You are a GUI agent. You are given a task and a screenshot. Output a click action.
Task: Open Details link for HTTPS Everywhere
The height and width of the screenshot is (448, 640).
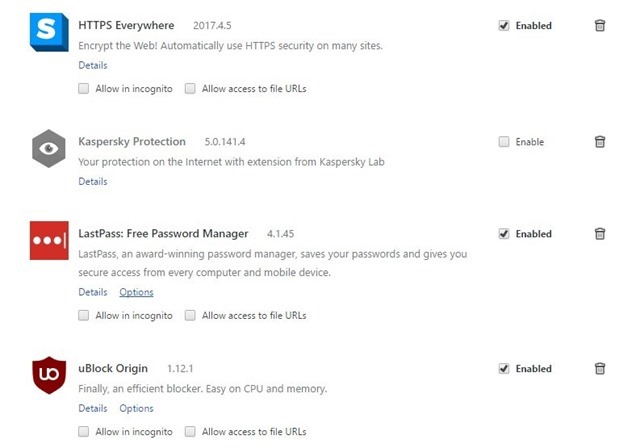coord(92,65)
